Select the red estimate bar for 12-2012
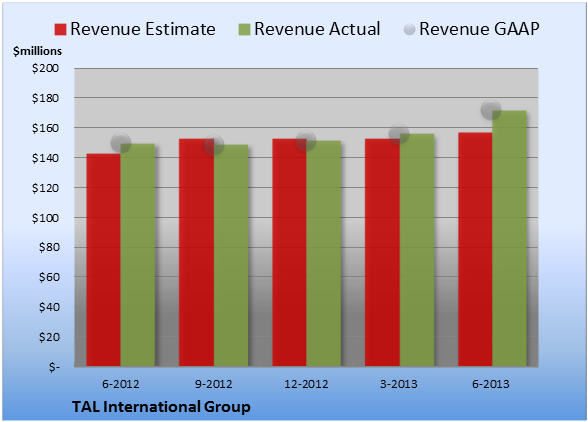 [x=290, y=252]
